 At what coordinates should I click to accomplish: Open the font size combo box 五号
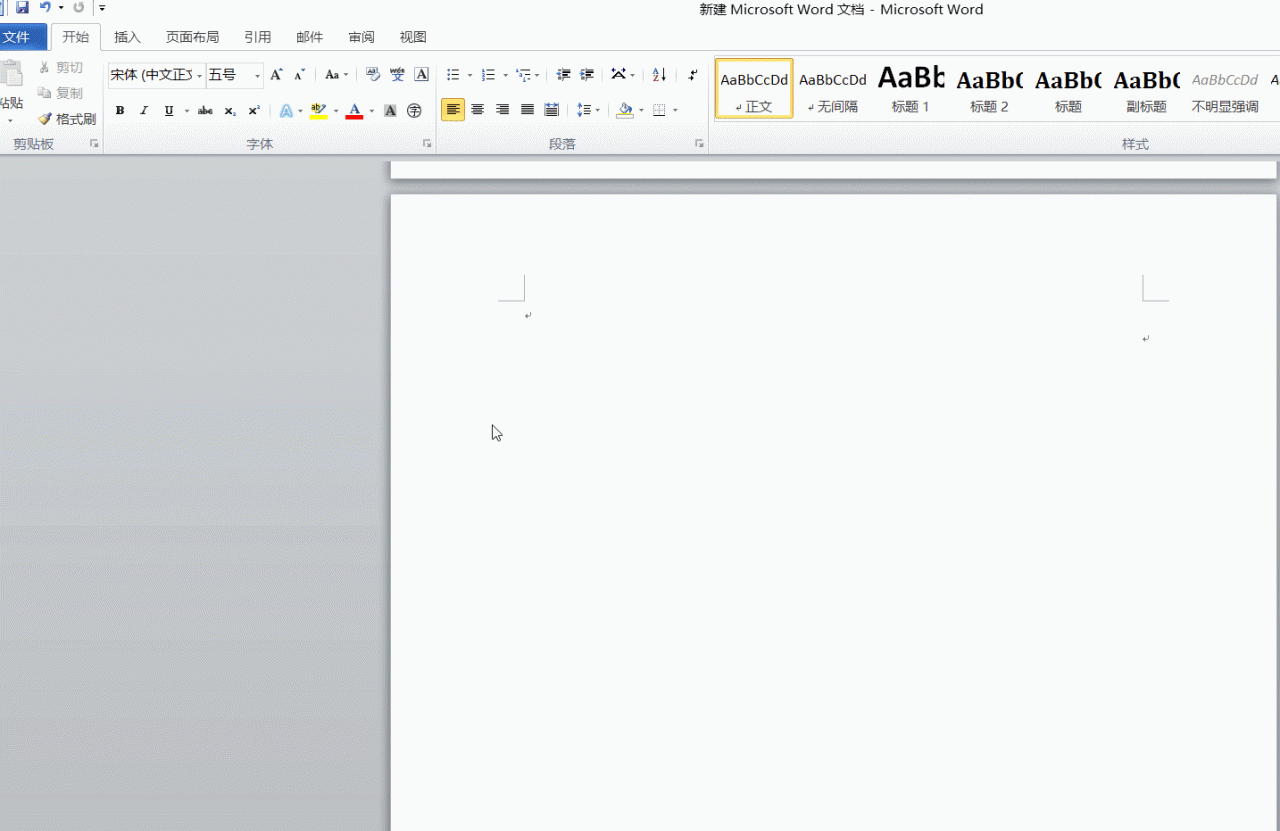[235, 75]
